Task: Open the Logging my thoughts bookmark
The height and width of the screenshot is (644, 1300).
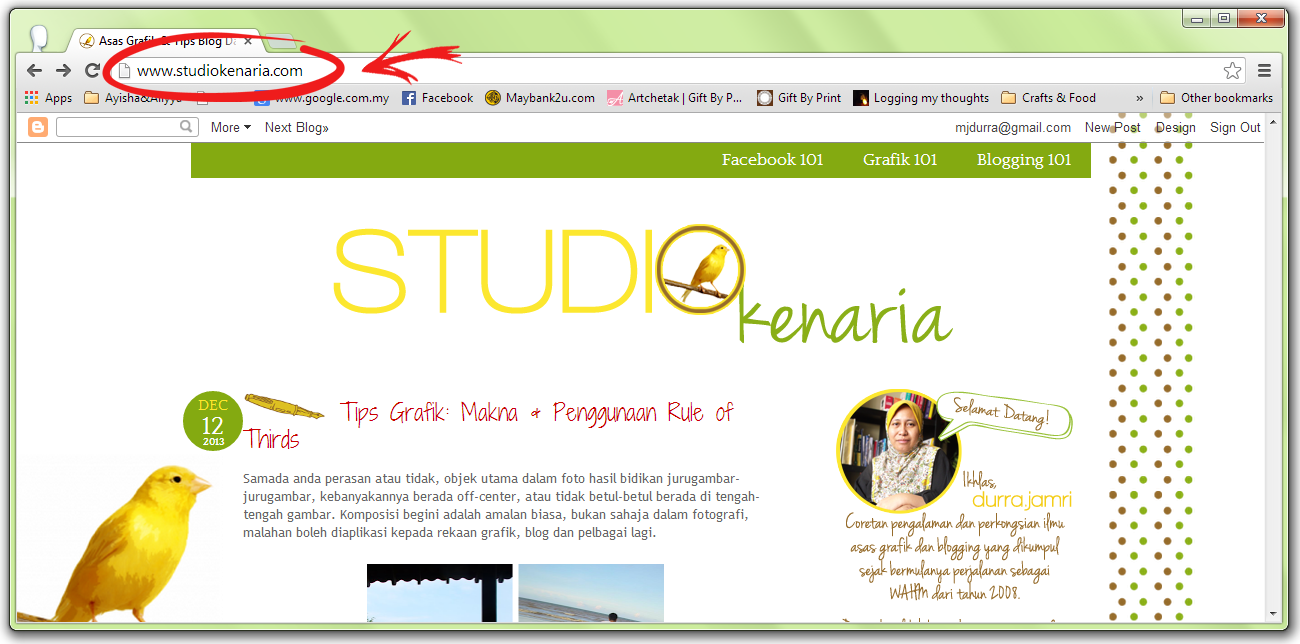Action: [861, 97]
